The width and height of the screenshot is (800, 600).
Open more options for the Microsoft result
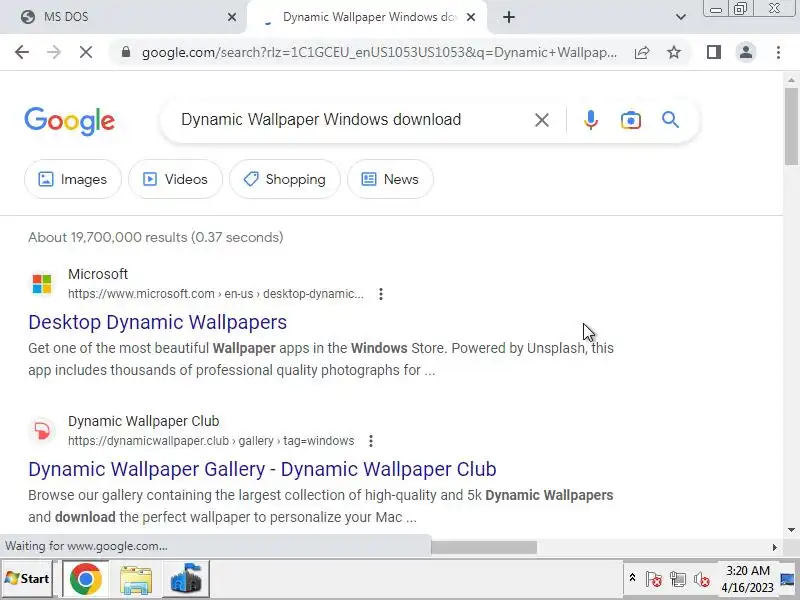381,294
